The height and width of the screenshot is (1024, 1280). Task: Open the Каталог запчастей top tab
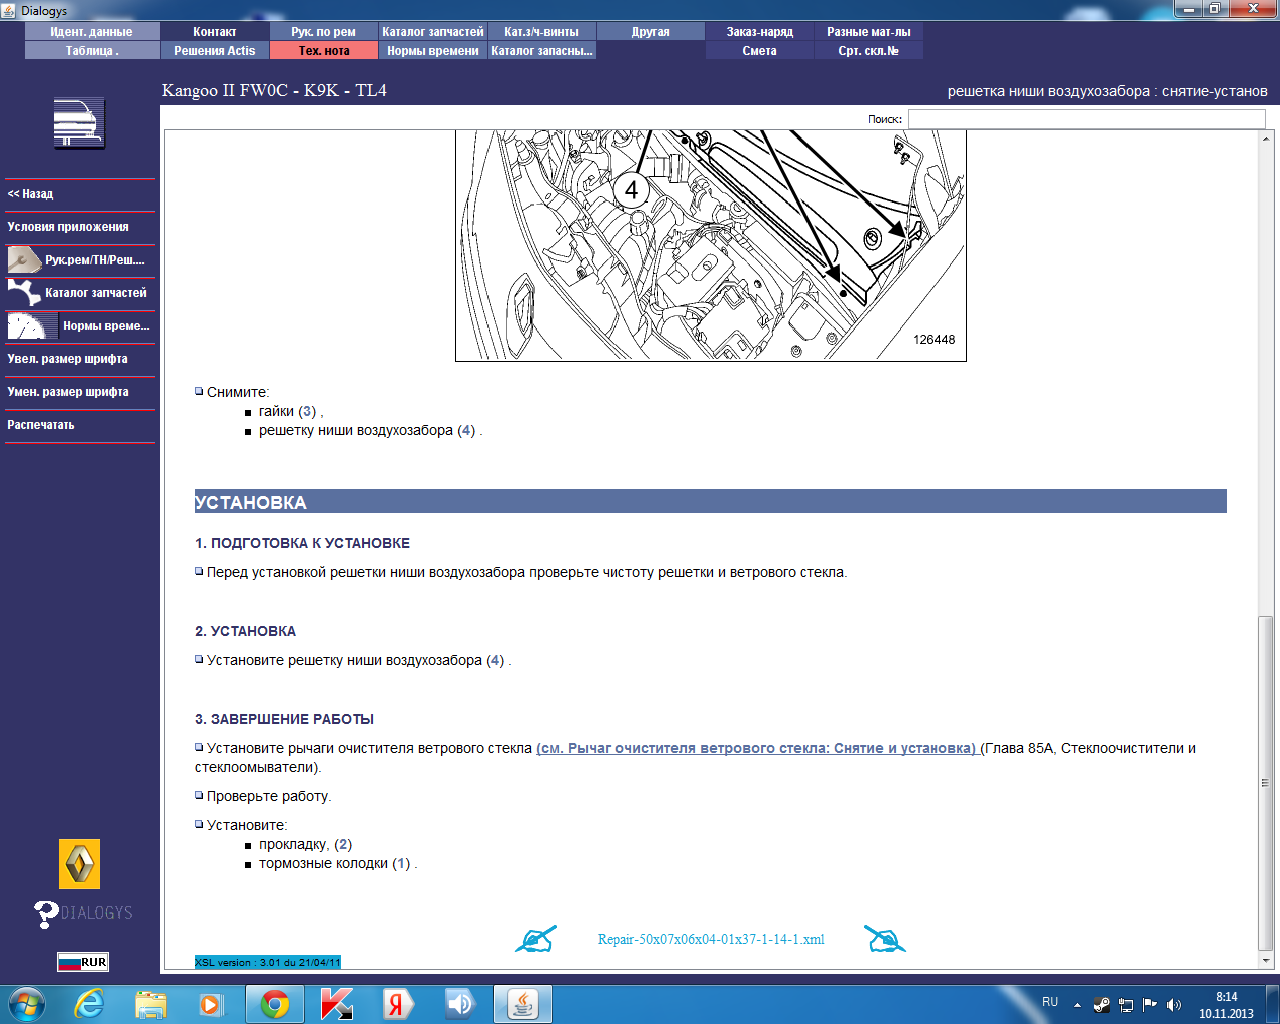pyautogui.click(x=433, y=32)
